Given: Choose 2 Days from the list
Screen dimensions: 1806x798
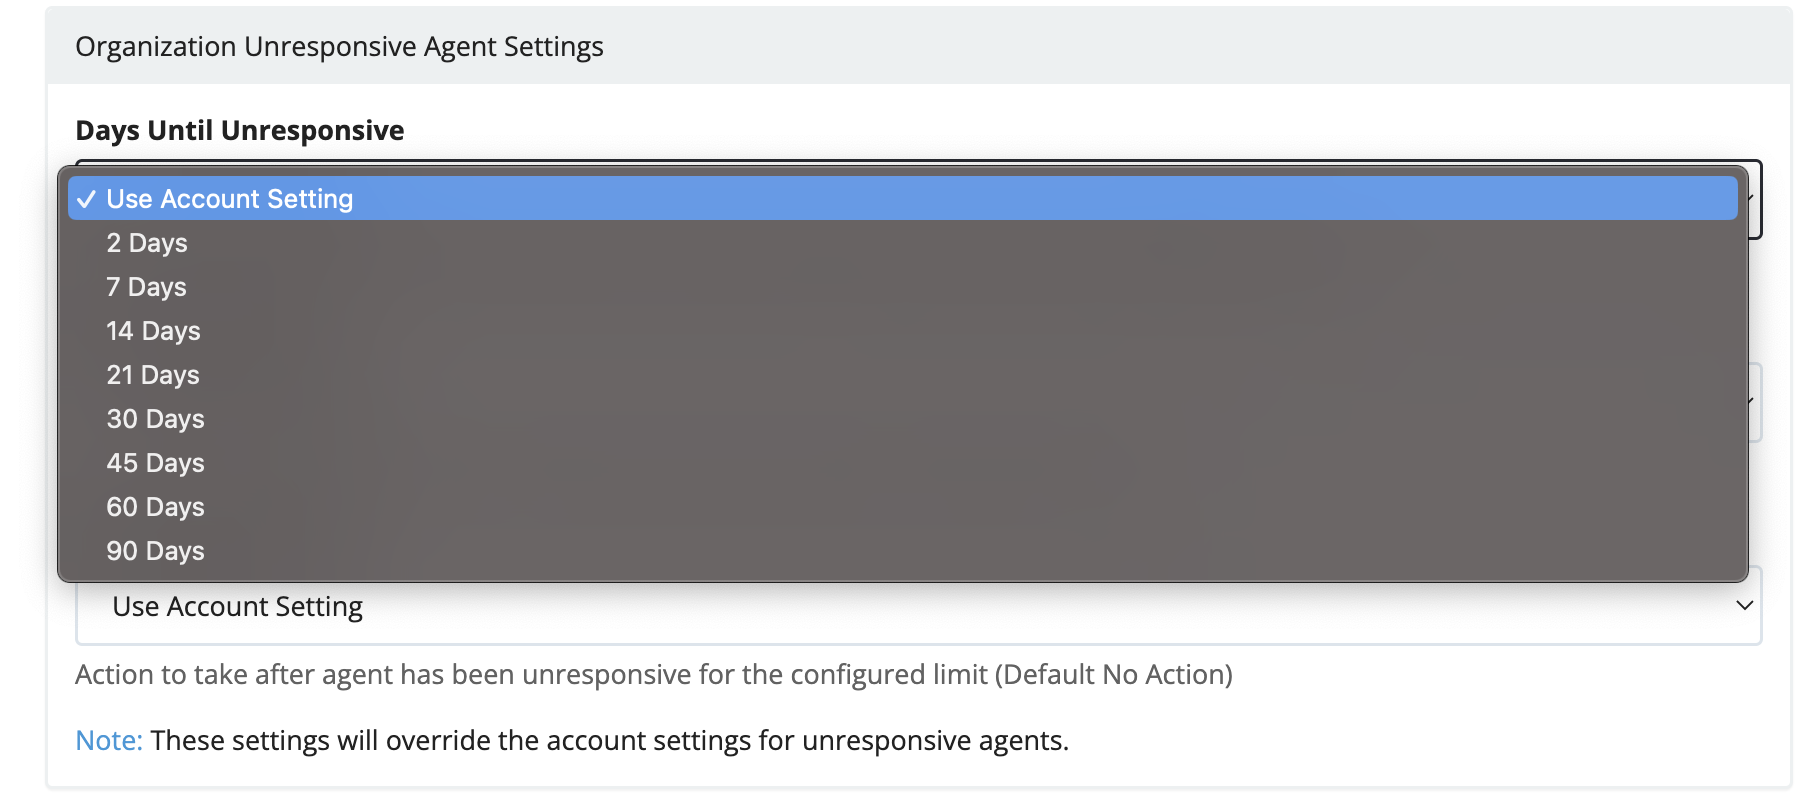Looking at the screenshot, I should [x=902, y=243].
